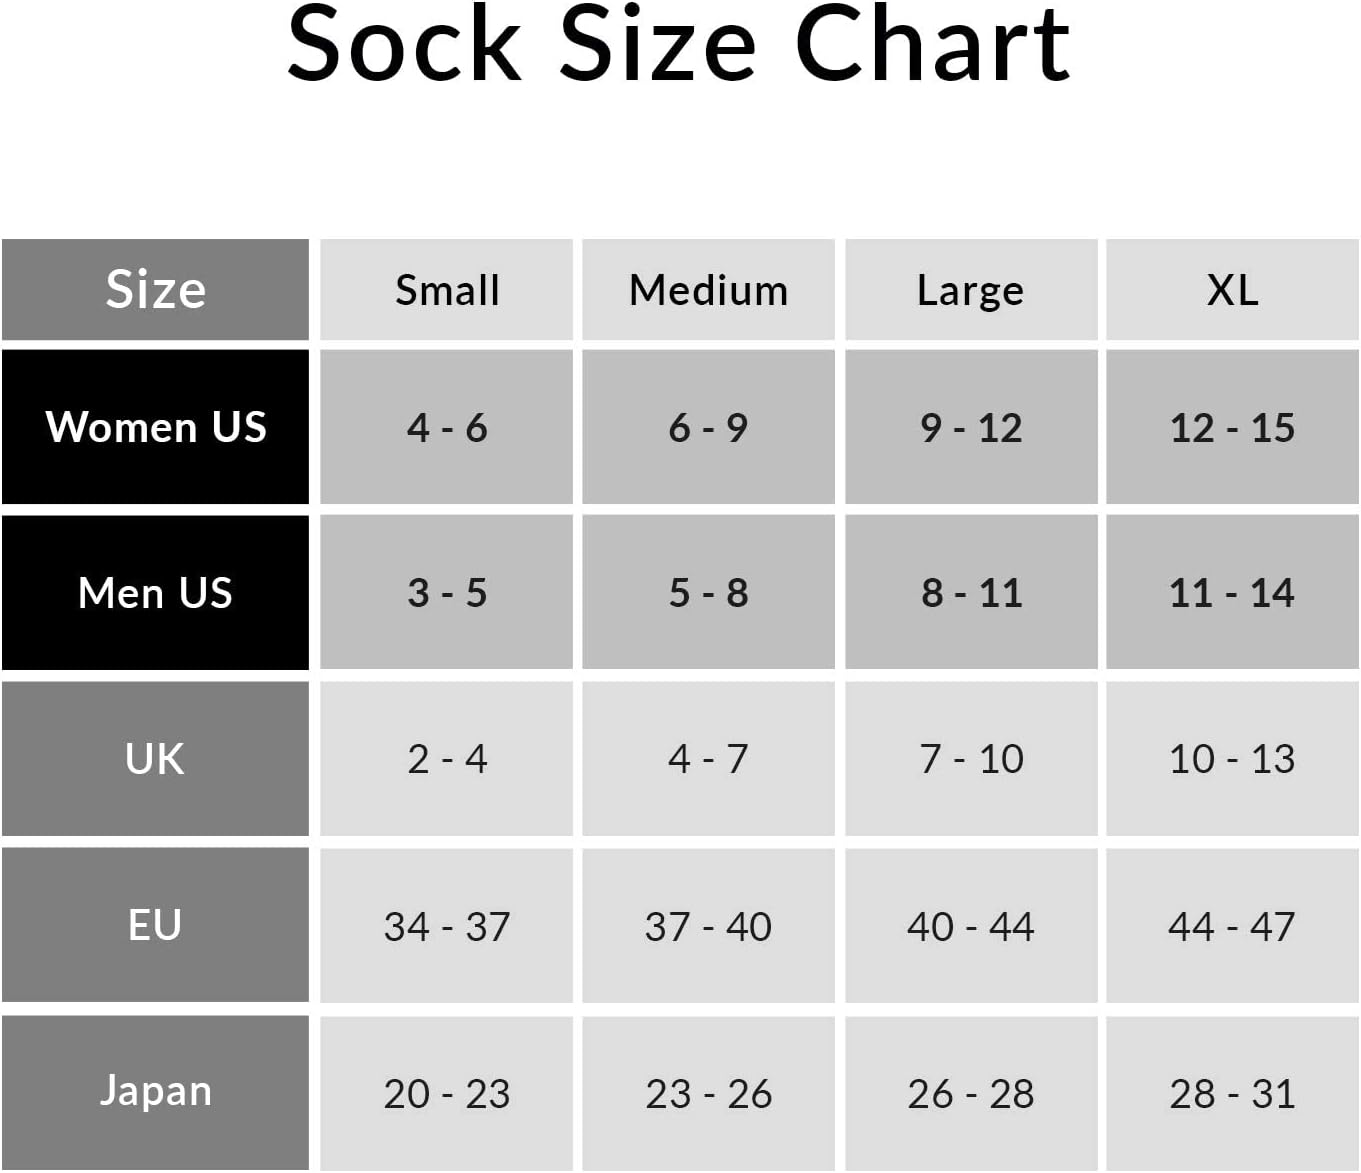Select the XL column header
The height and width of the screenshot is (1173, 1361).
click(1232, 290)
